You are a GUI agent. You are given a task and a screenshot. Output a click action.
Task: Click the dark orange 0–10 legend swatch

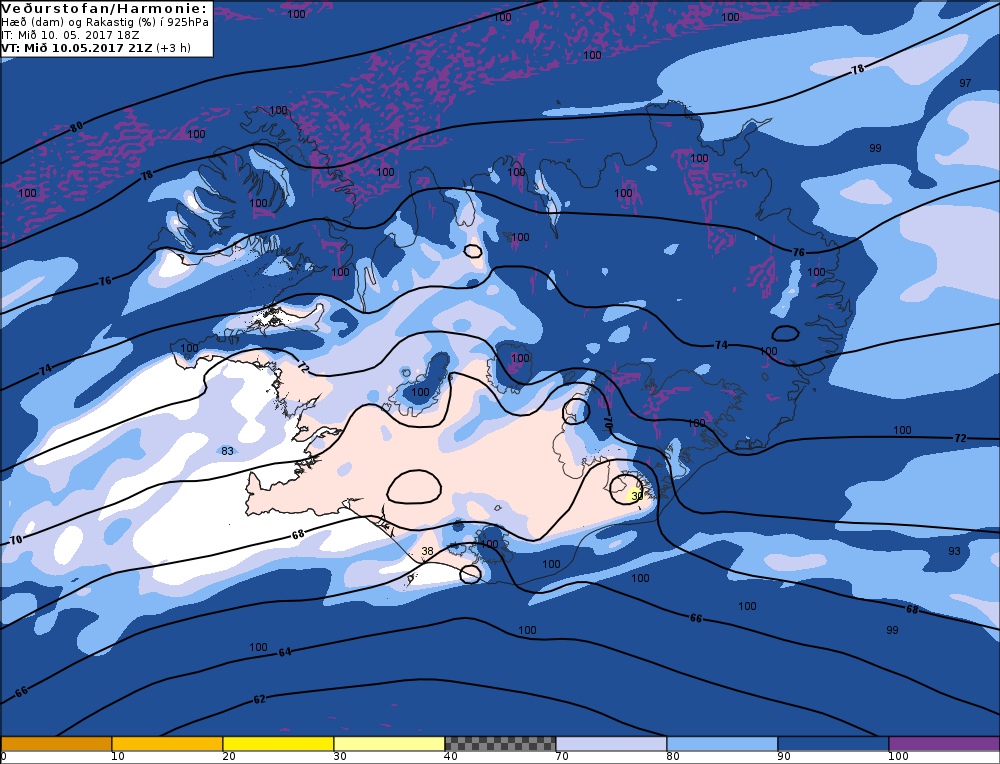tap(56, 744)
